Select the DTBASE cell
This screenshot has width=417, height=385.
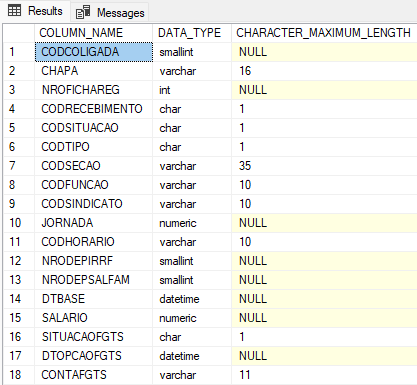[x=94, y=299]
